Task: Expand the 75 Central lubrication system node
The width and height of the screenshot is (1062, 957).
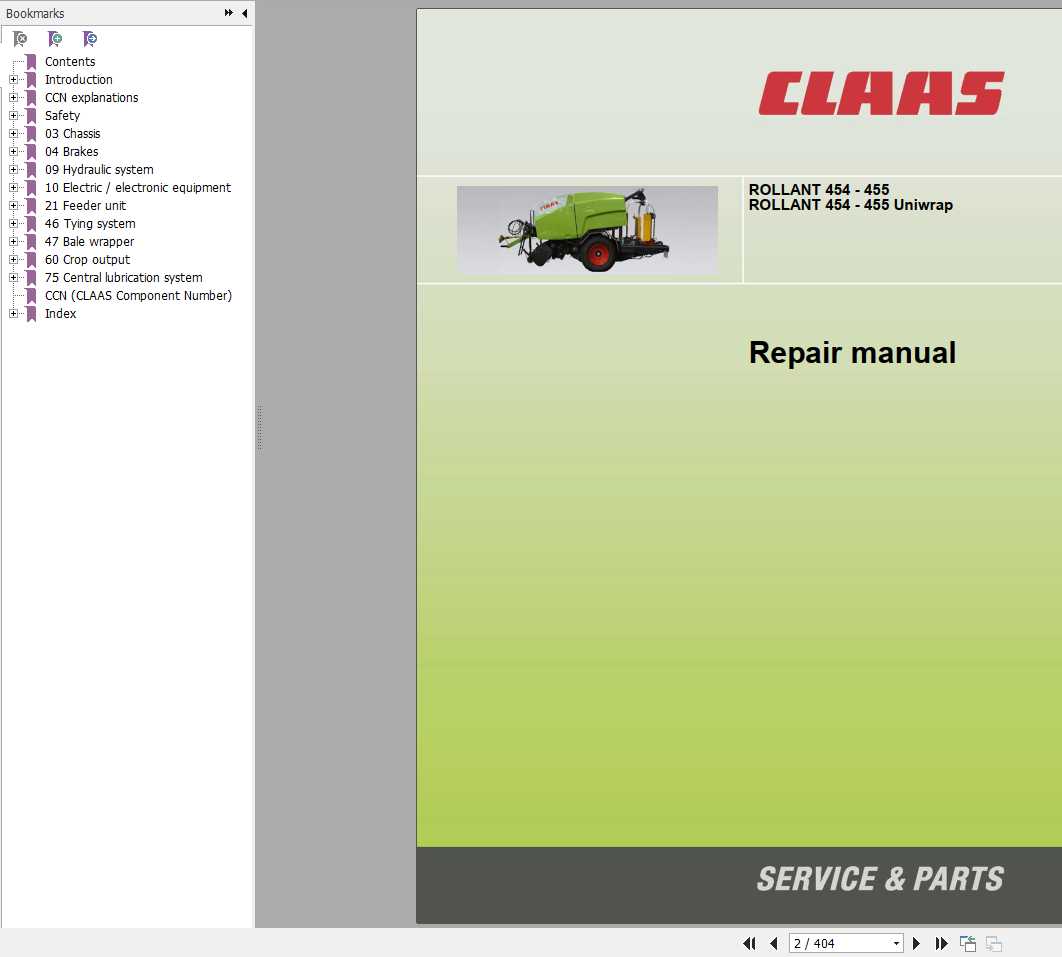Action: tap(13, 278)
